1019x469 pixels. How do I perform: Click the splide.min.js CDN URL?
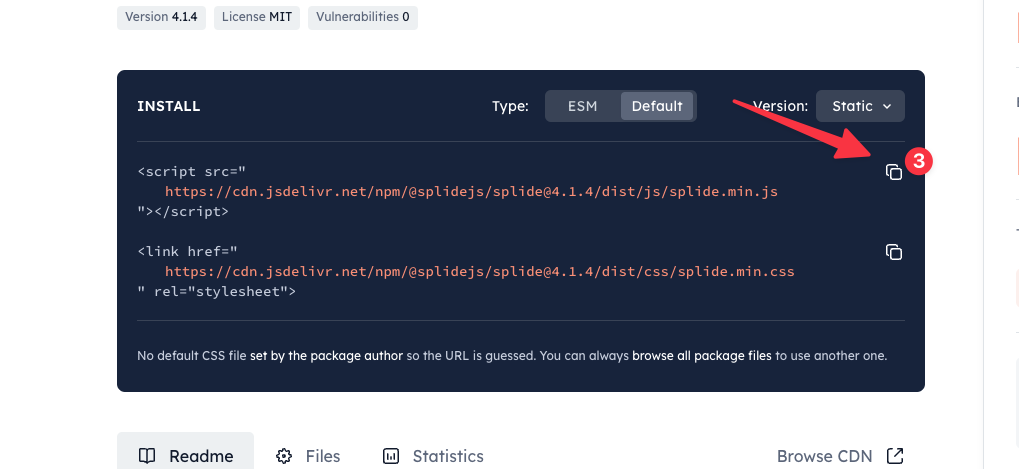point(471,192)
